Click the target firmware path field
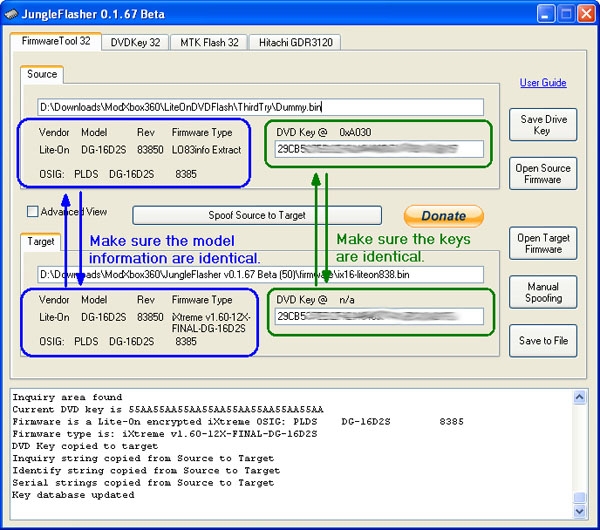 tap(261, 274)
